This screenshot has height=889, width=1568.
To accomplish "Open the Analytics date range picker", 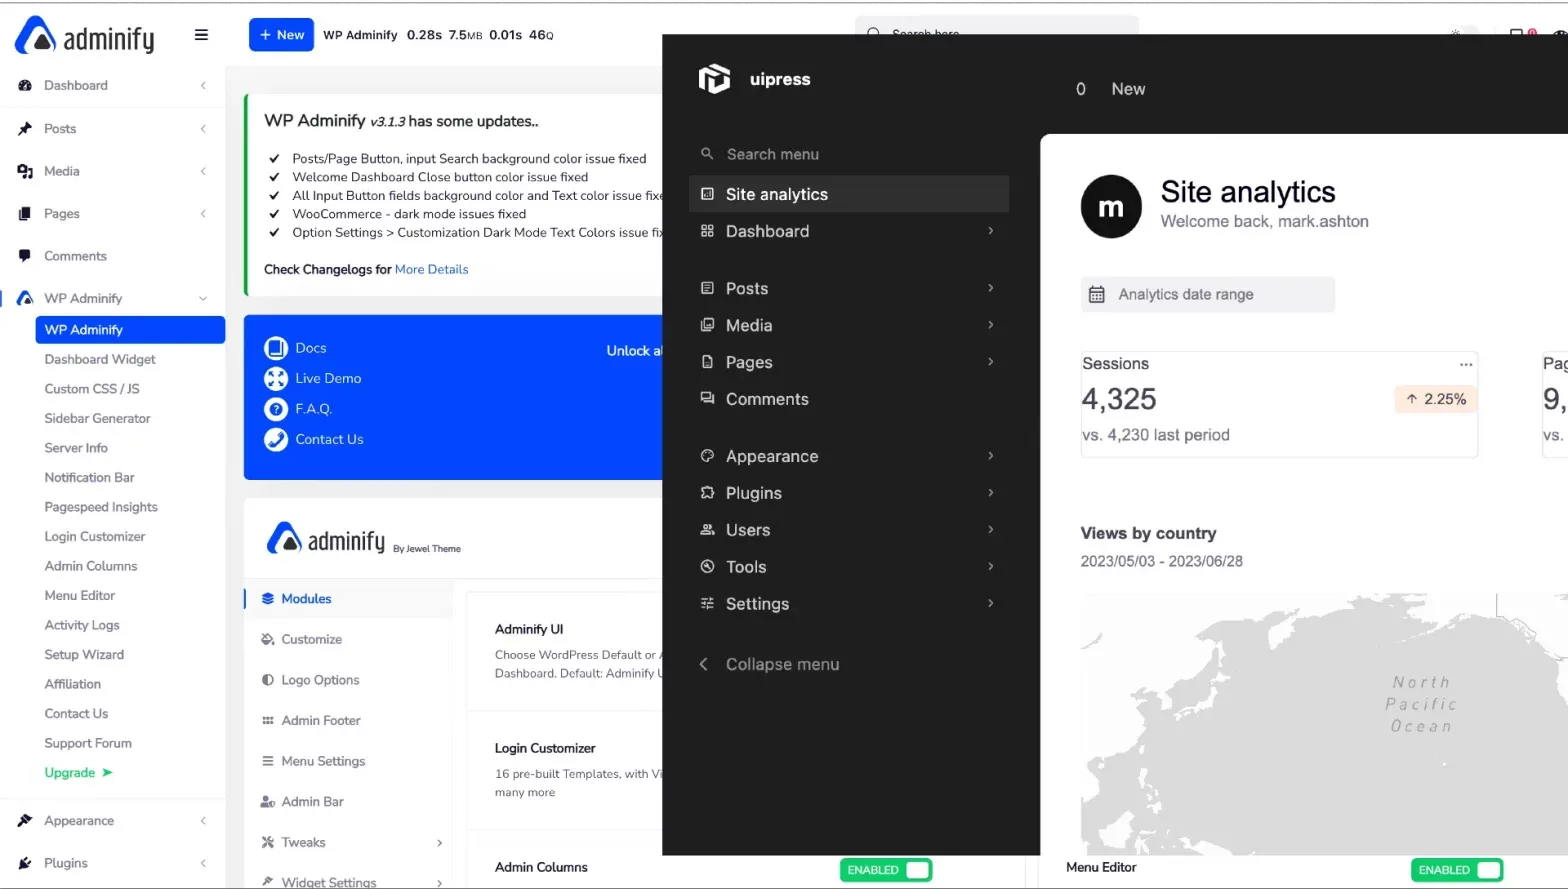I will pos(1207,295).
